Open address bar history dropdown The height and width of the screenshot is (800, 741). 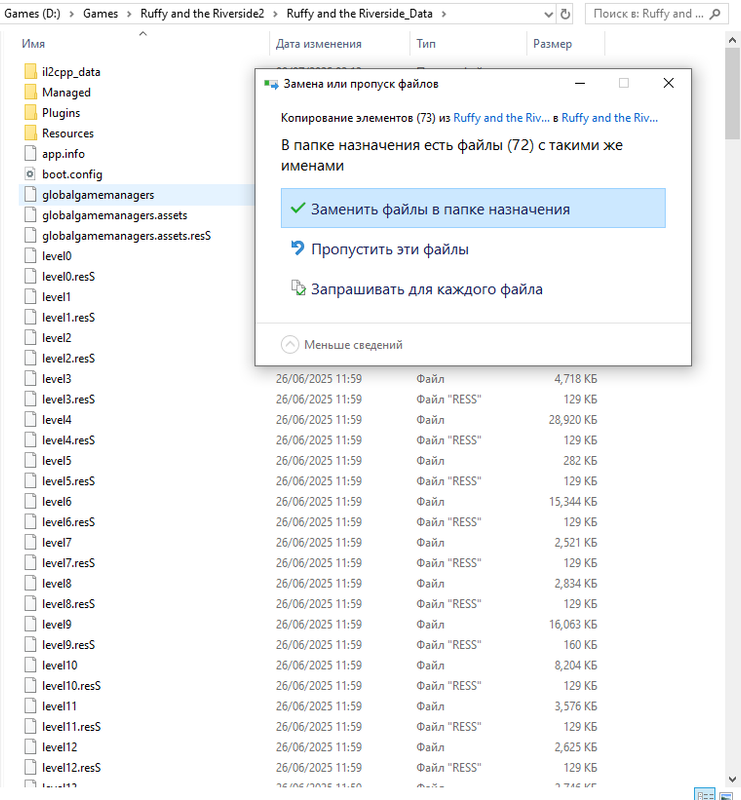click(x=549, y=14)
